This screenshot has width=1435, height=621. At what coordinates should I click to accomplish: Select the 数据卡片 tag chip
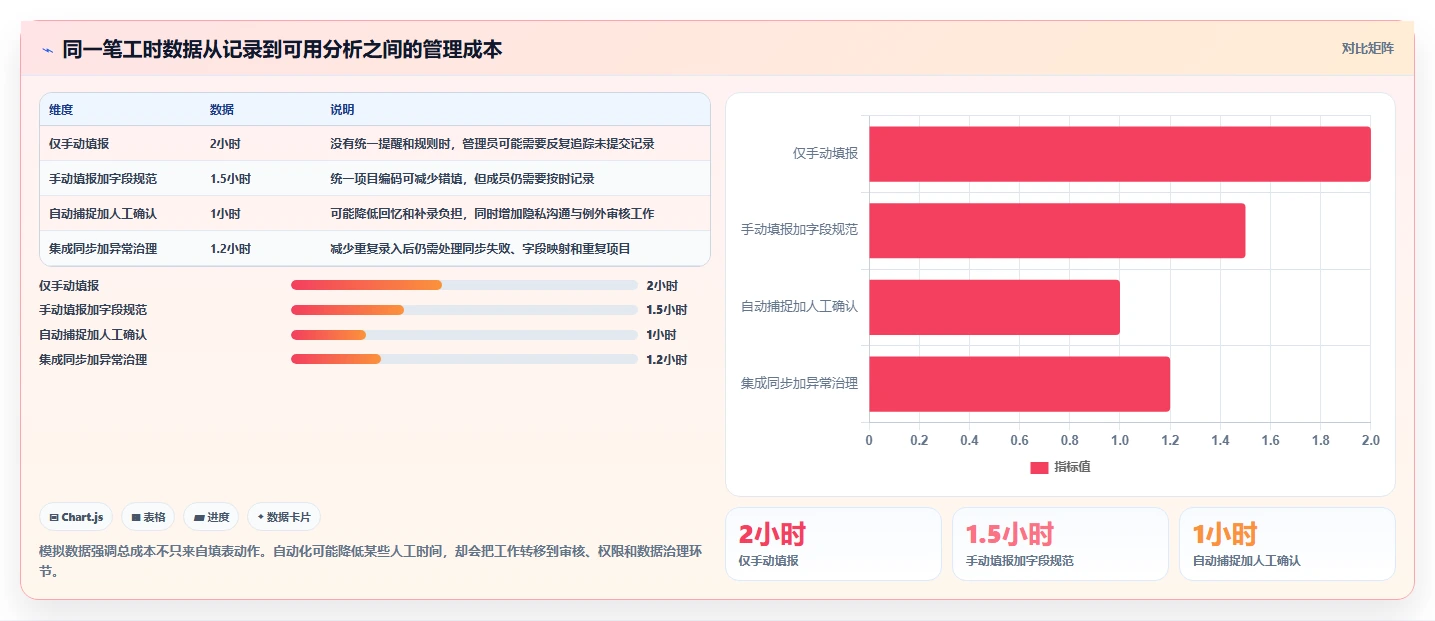[x=284, y=517]
